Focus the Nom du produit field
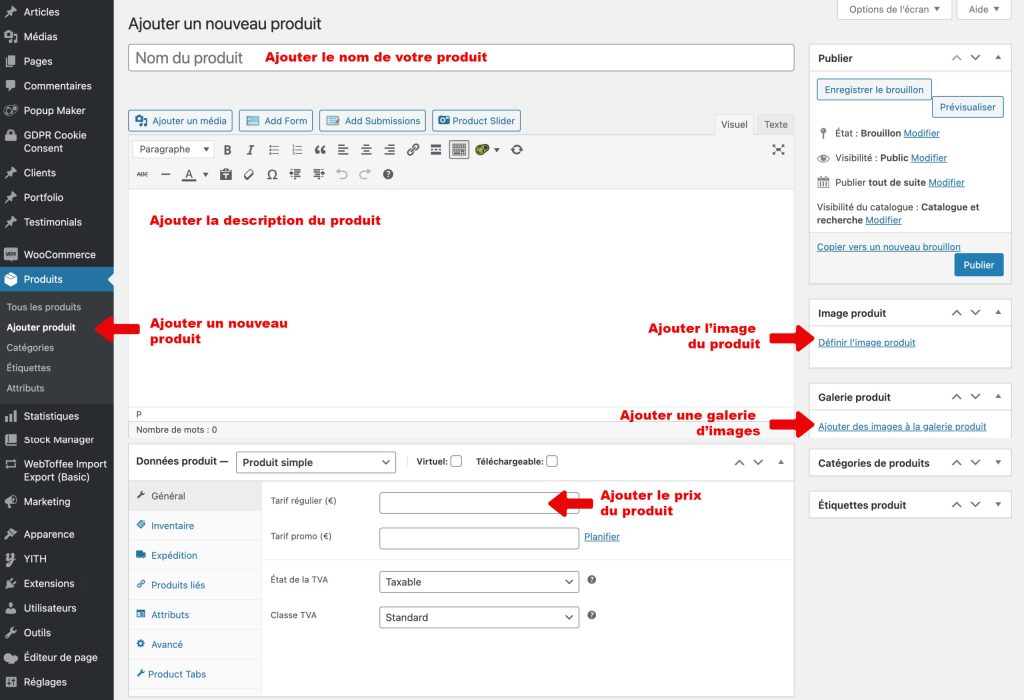Image resolution: width=1024 pixels, height=700 pixels. point(461,57)
